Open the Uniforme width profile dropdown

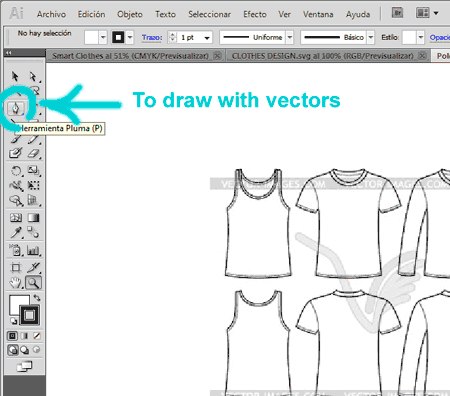[290, 37]
